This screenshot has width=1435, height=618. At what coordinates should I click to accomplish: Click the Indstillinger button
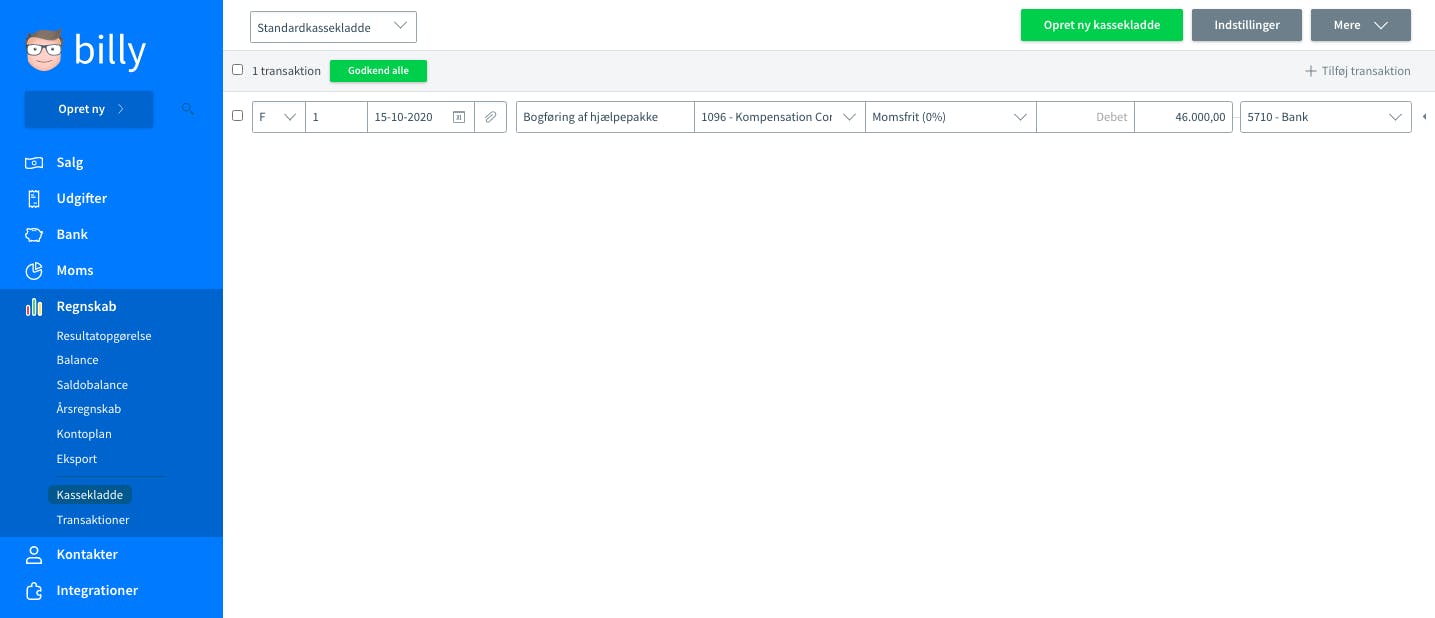coord(1247,25)
